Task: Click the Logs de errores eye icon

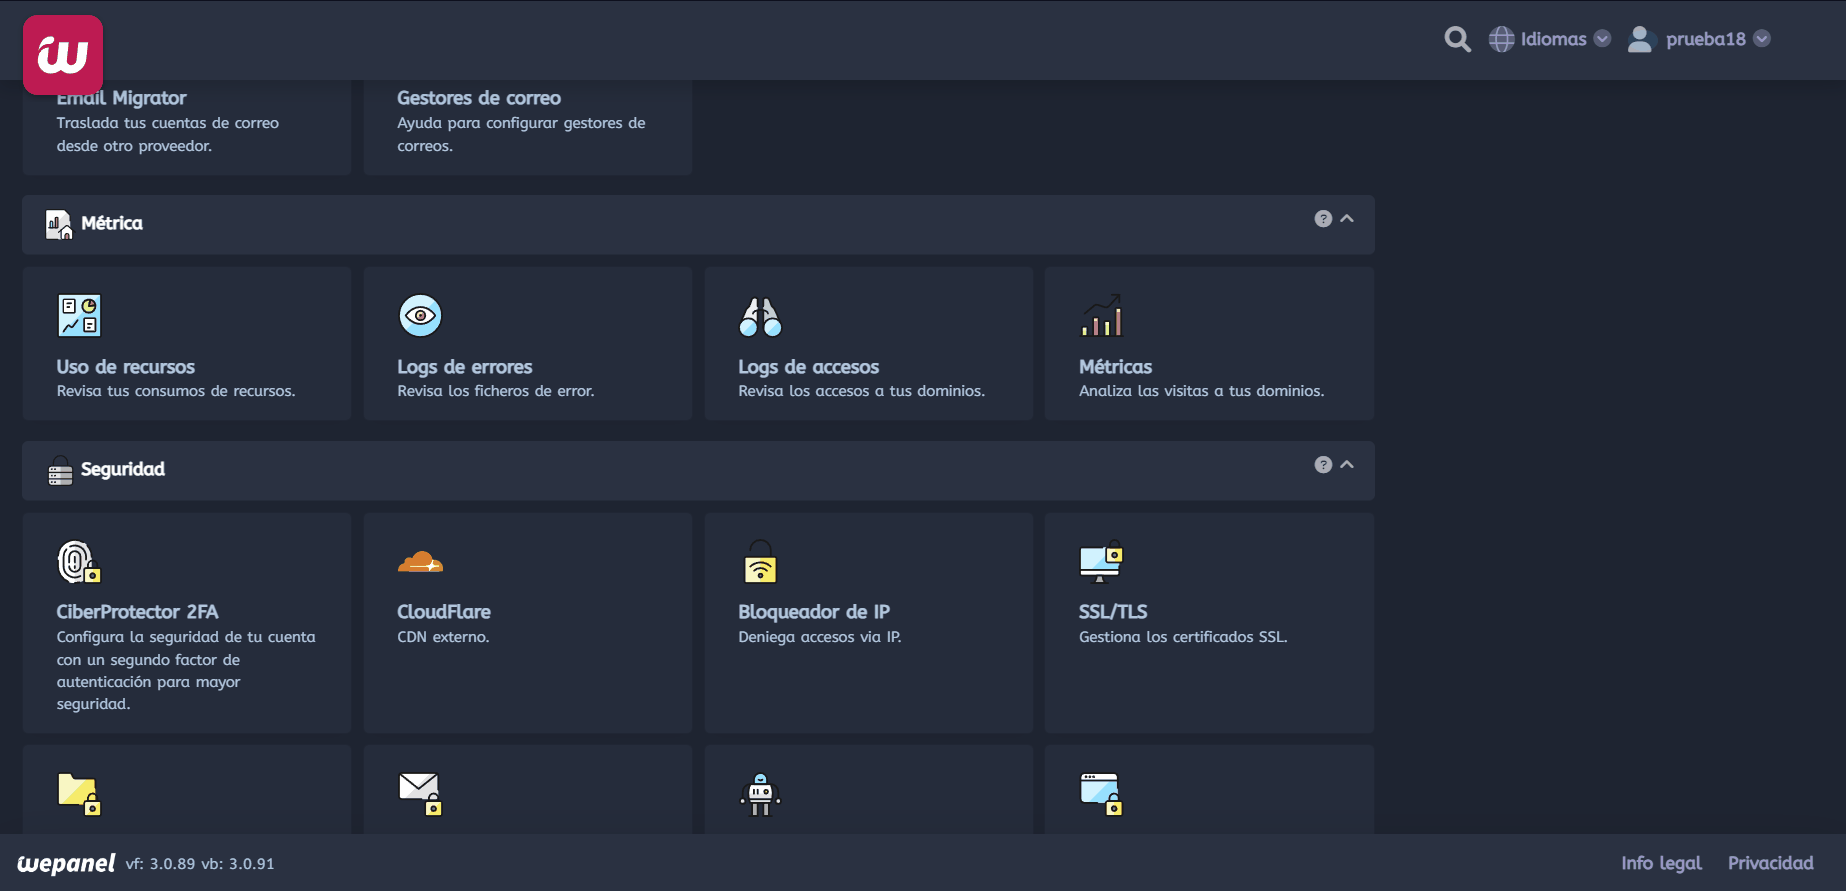Action: [x=420, y=316]
